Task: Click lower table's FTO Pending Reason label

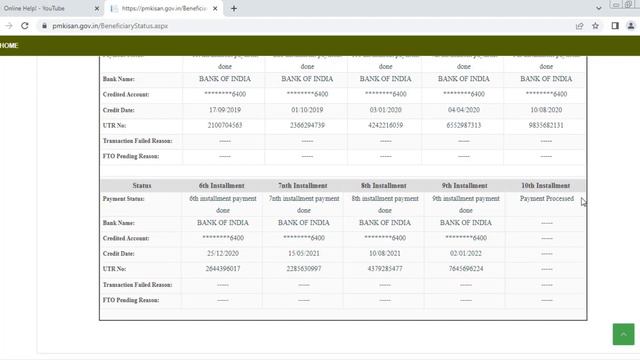Action: point(131,300)
